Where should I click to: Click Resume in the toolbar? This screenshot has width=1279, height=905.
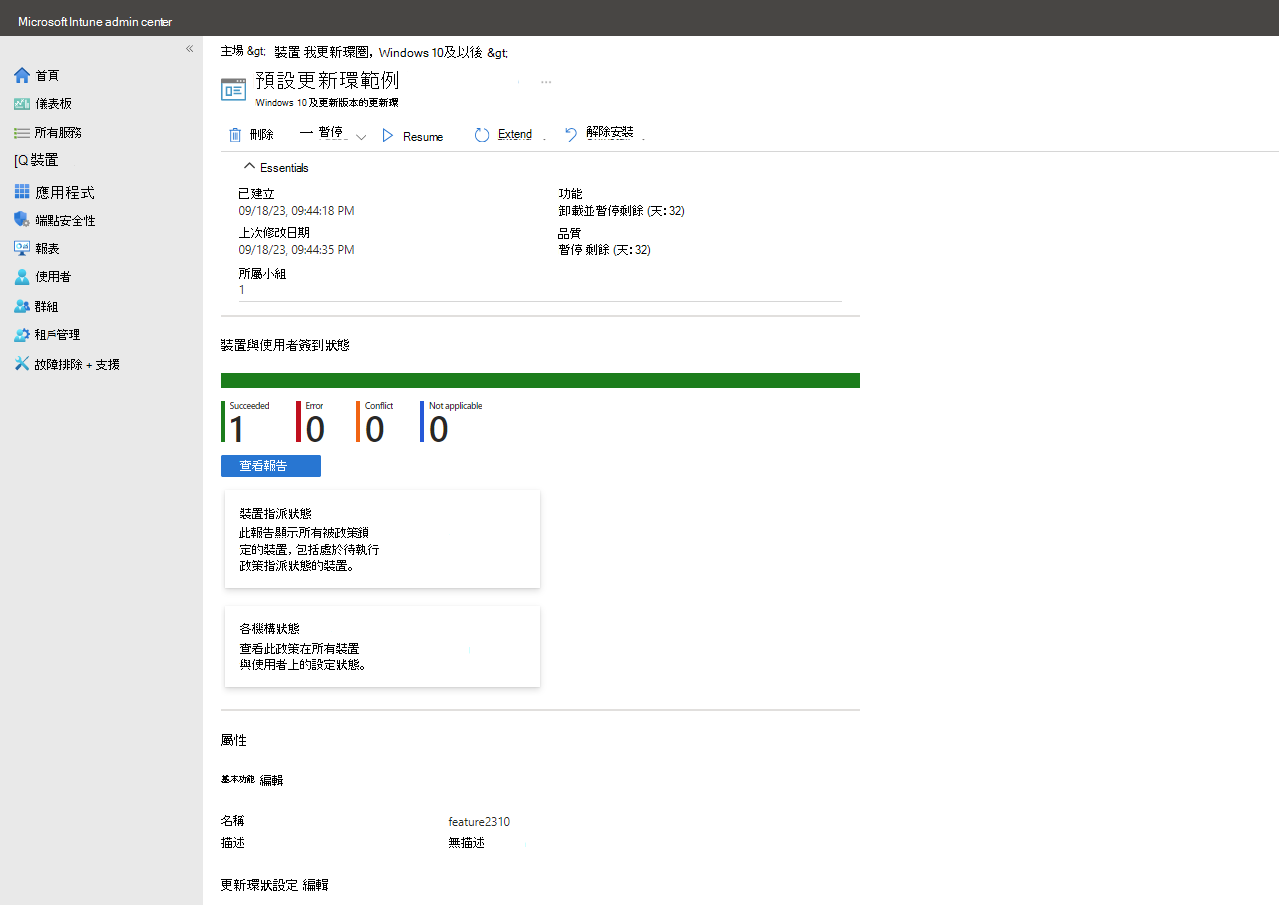pos(412,136)
